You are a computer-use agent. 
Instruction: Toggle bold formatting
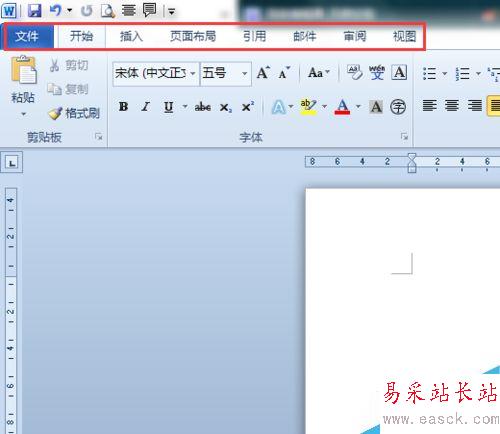click(x=123, y=107)
